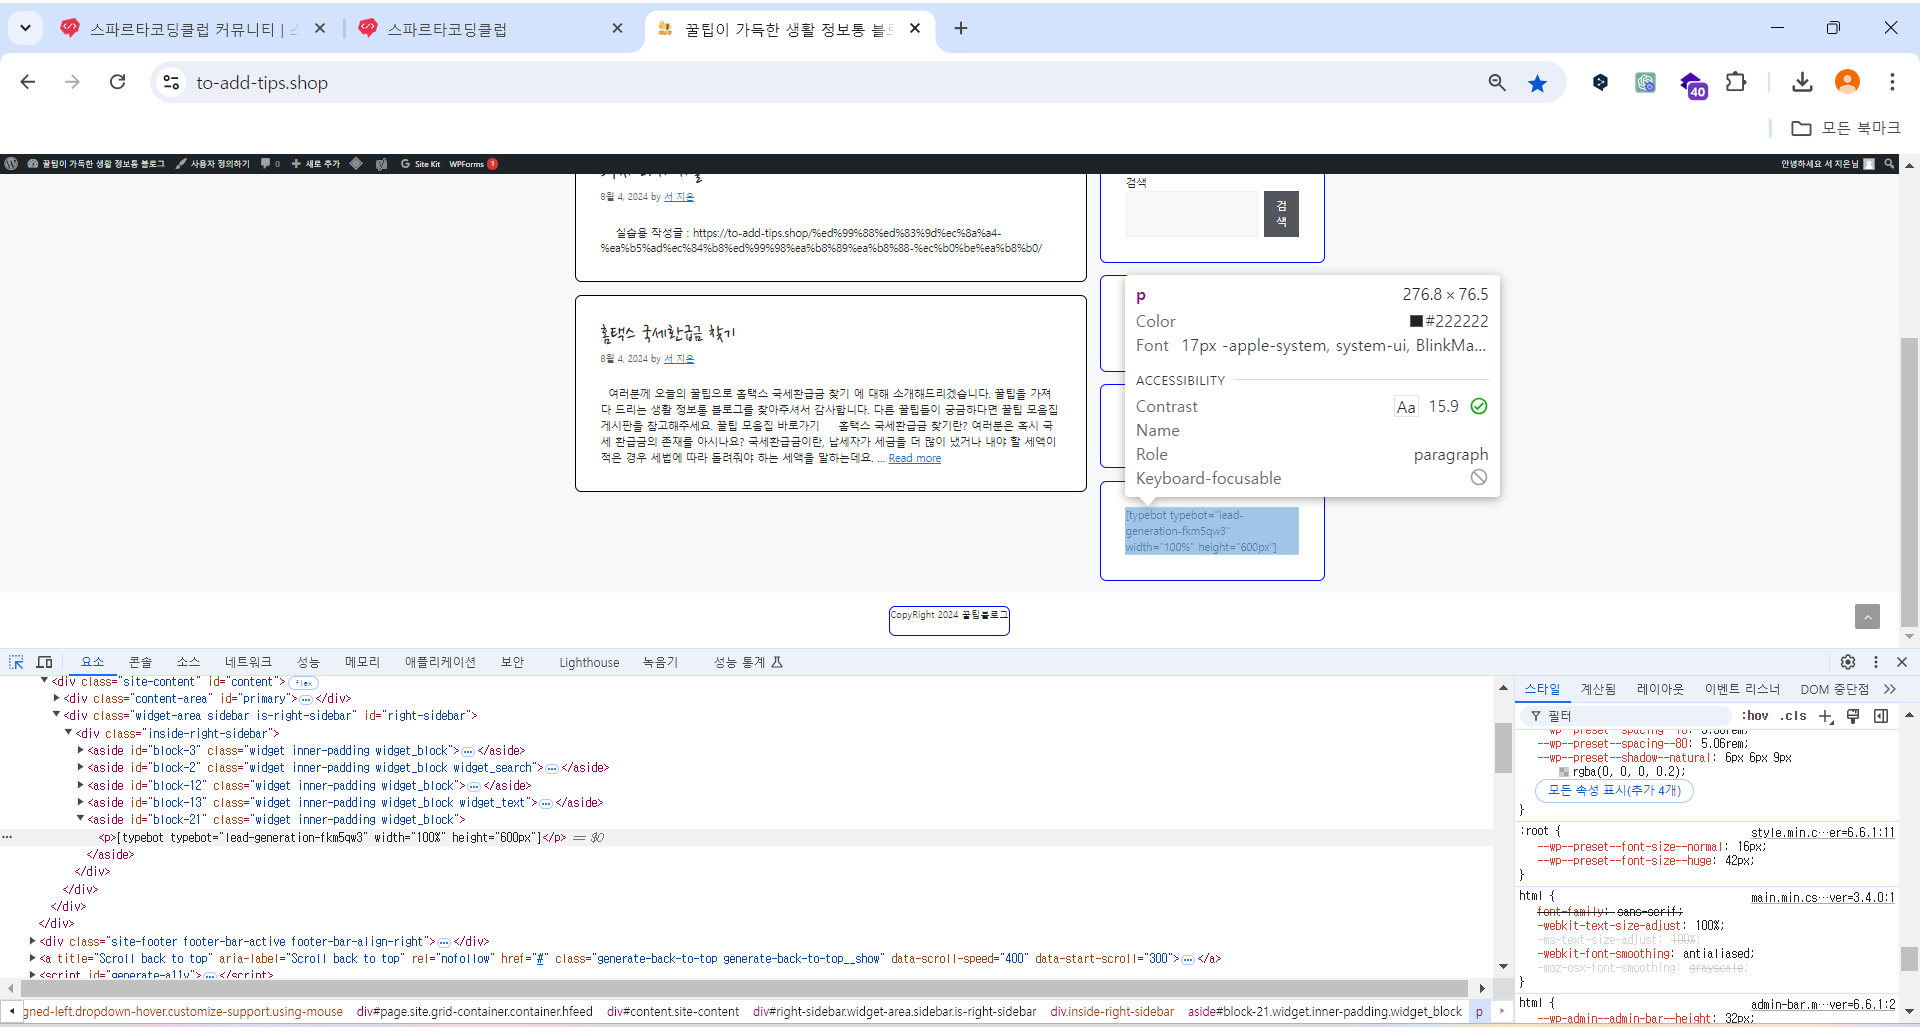This screenshot has height=1027, width=1920.
Task: Close the DevTools panel
Action: click(1902, 662)
